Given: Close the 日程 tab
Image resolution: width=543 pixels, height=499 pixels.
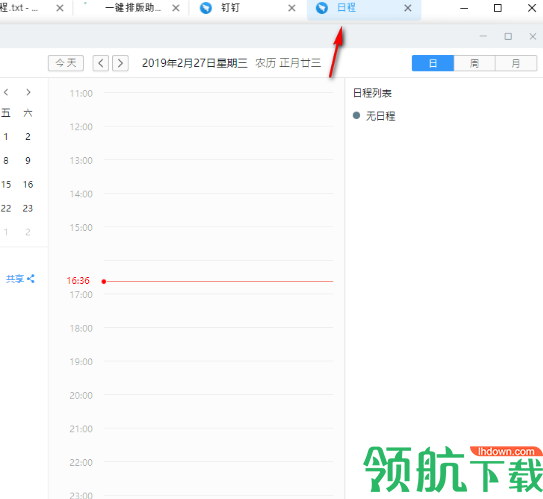Looking at the screenshot, I should coord(408,8).
